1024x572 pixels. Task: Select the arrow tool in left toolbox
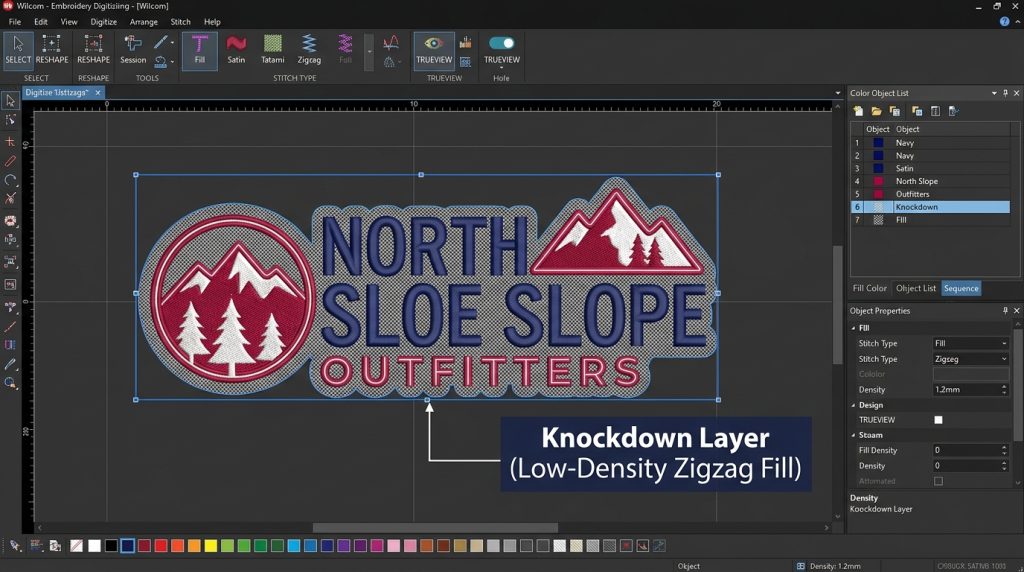click(x=10, y=101)
